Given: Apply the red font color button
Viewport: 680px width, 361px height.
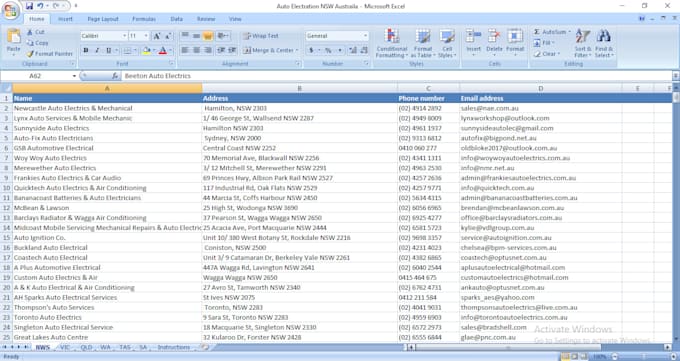Looking at the screenshot, I should pos(163,51).
